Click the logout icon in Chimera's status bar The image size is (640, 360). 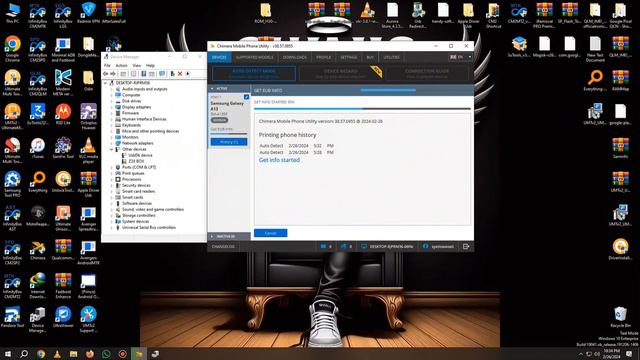coord(466,247)
